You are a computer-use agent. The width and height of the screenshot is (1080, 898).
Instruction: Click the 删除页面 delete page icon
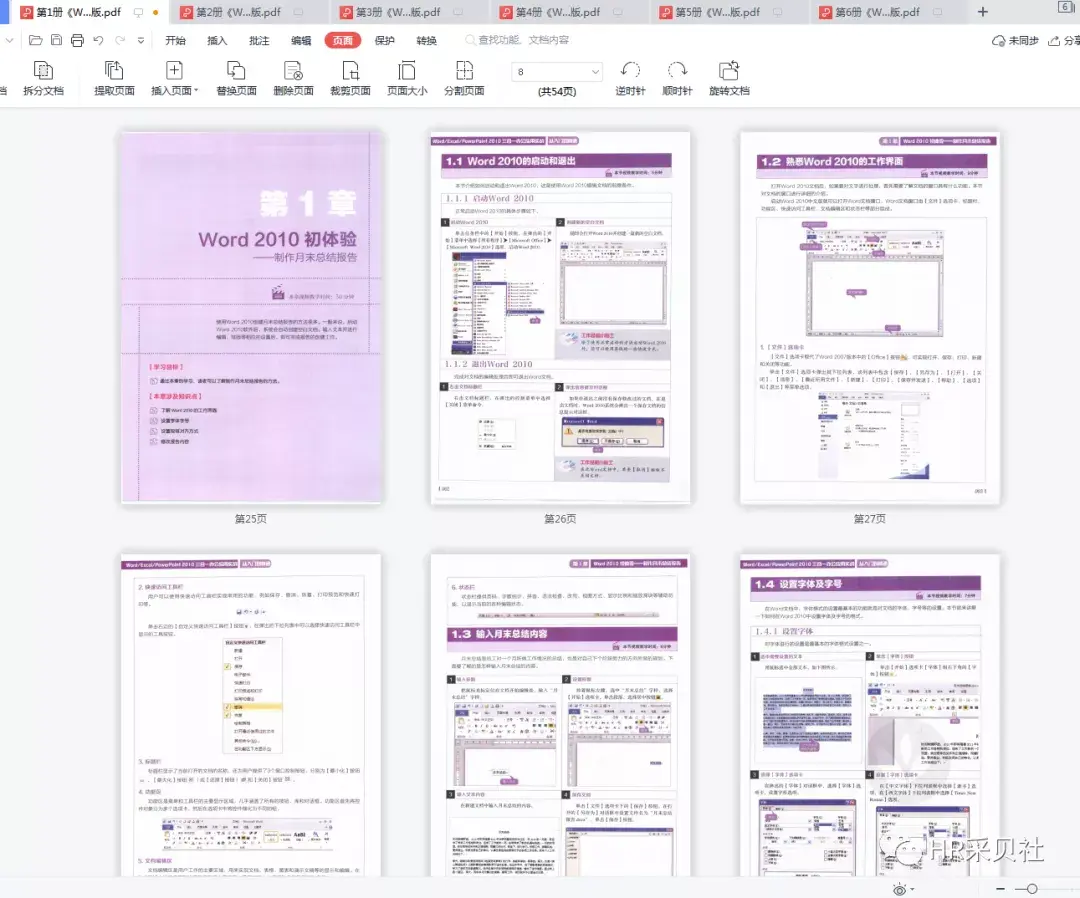(x=293, y=70)
